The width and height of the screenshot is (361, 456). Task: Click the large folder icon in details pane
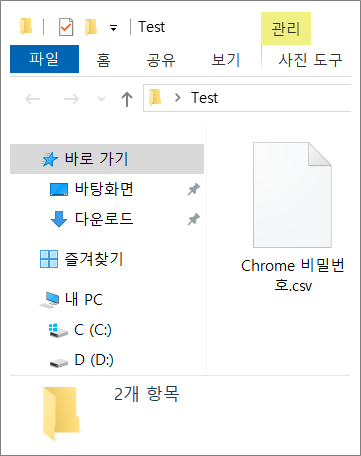click(61, 413)
